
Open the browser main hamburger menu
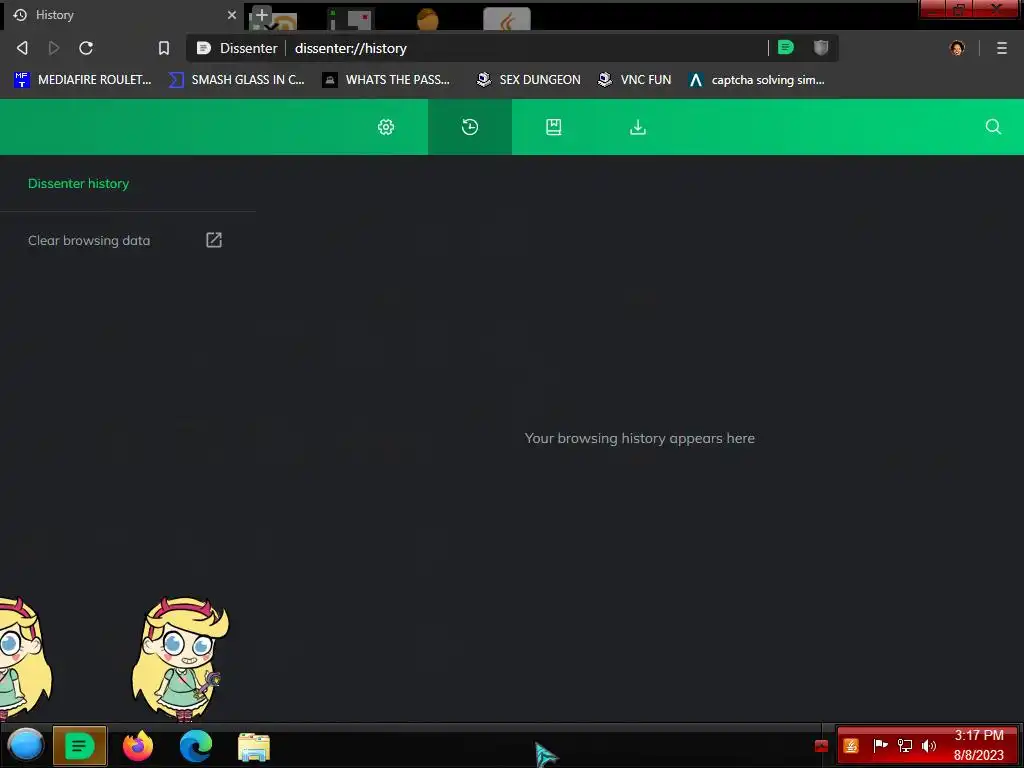point(1002,48)
